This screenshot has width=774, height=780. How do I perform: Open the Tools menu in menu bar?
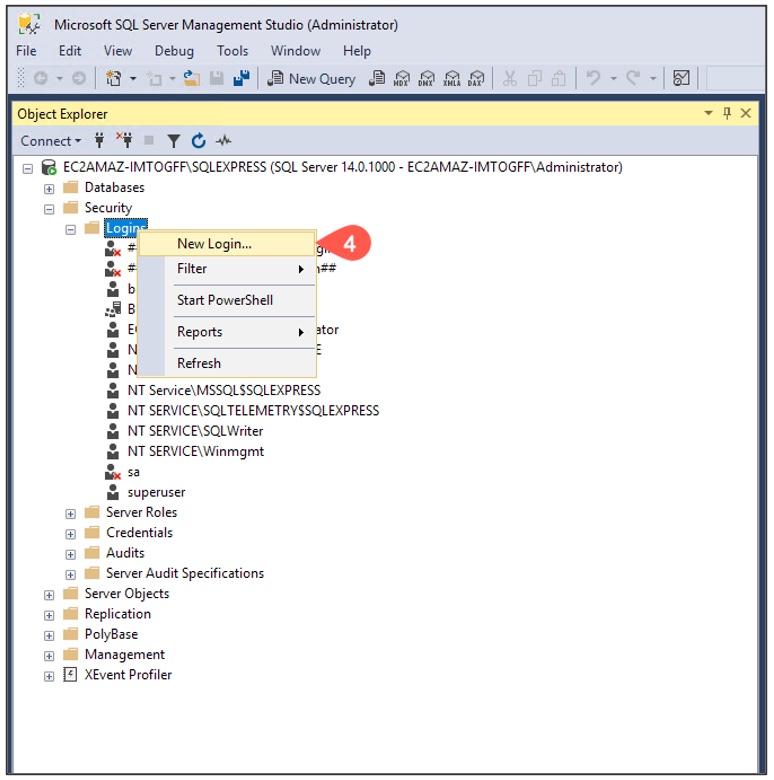pyautogui.click(x=232, y=51)
